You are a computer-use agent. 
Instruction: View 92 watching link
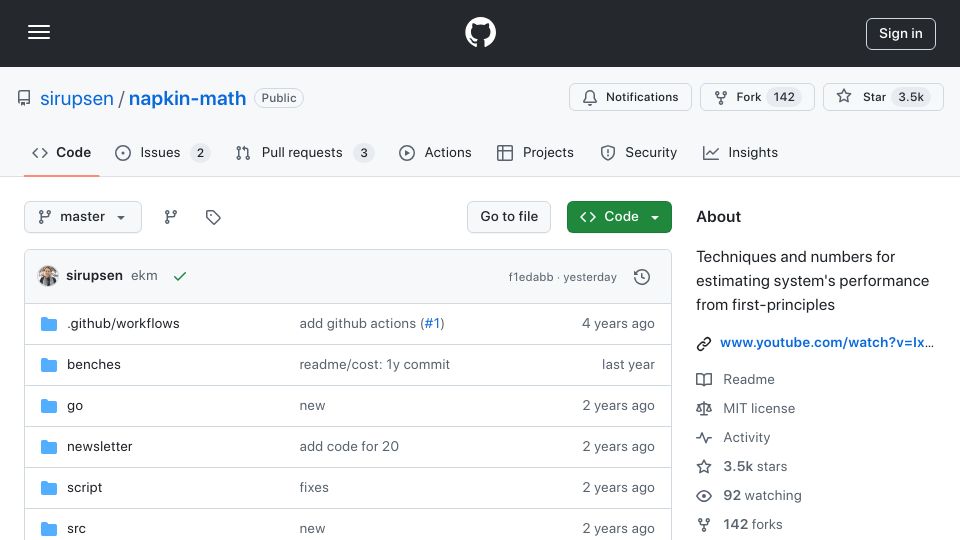coord(762,495)
